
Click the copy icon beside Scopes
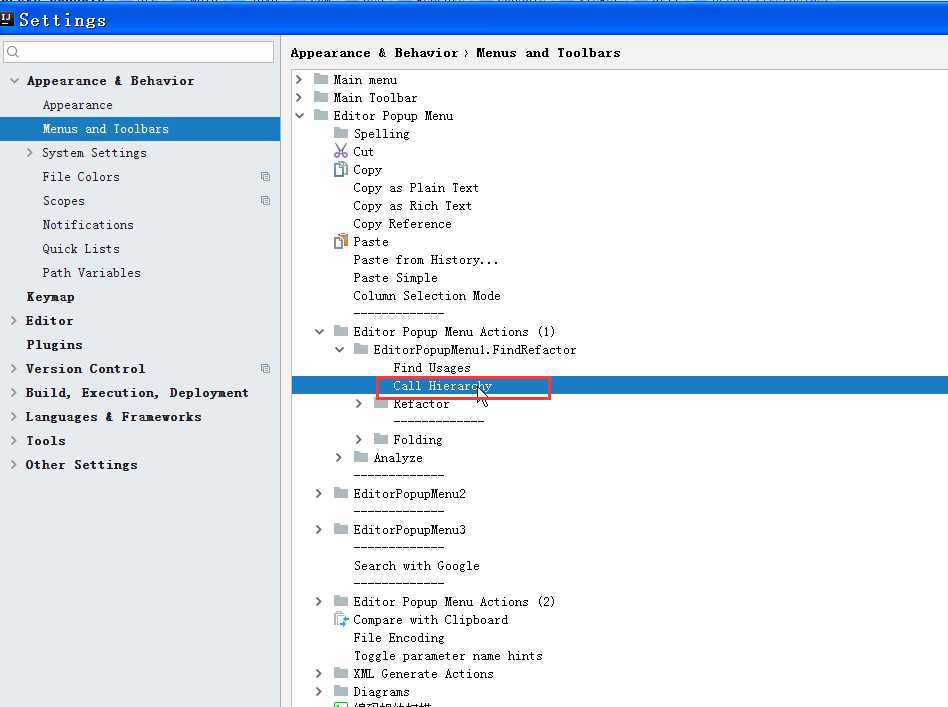[x=265, y=200]
